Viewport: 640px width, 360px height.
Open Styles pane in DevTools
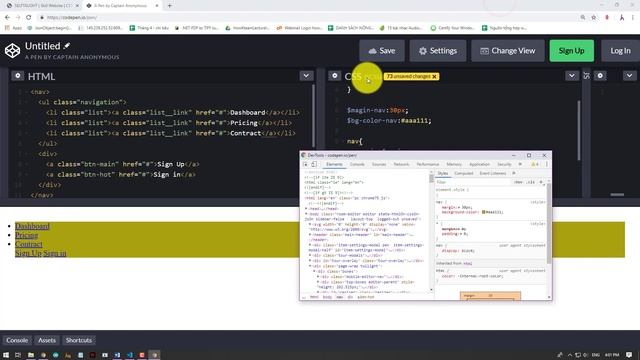coord(442,173)
